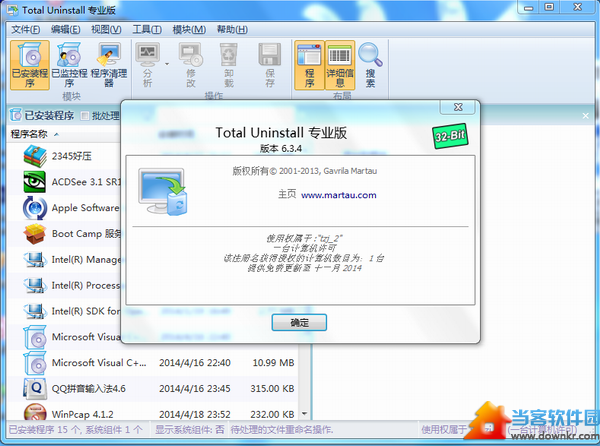The image size is (600, 446).
Task: Click the 315.00 KB size cell
Action: point(272,389)
